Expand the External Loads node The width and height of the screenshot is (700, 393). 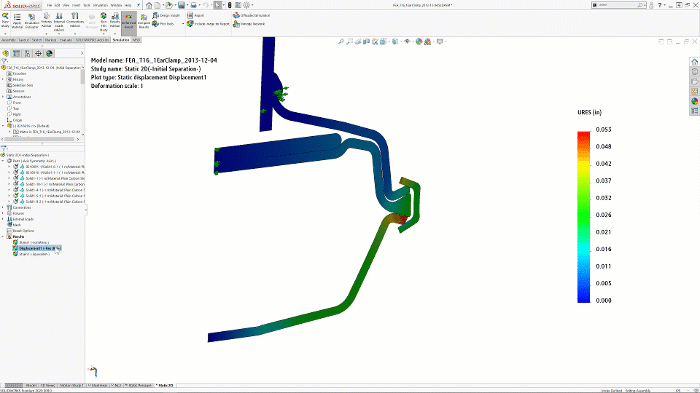pos(3,219)
